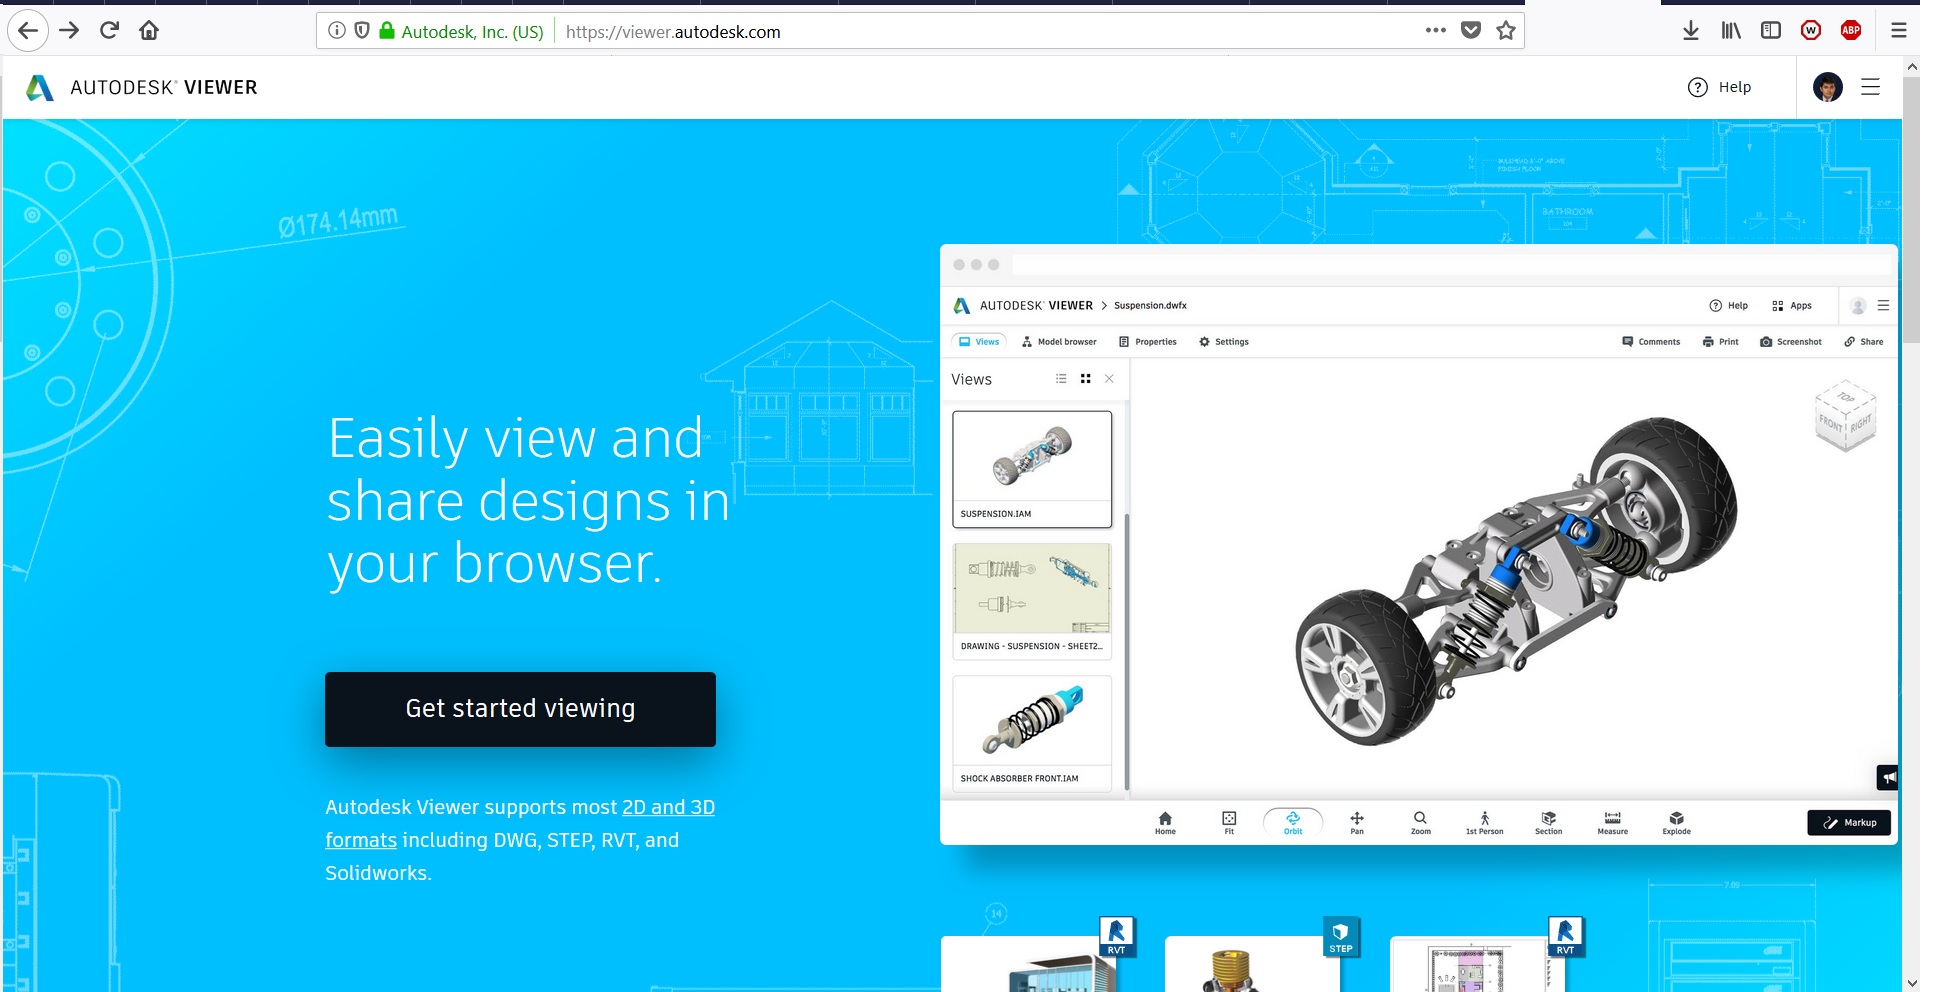Select the Explode tool
This screenshot has width=1944, height=992.
[x=1676, y=823]
